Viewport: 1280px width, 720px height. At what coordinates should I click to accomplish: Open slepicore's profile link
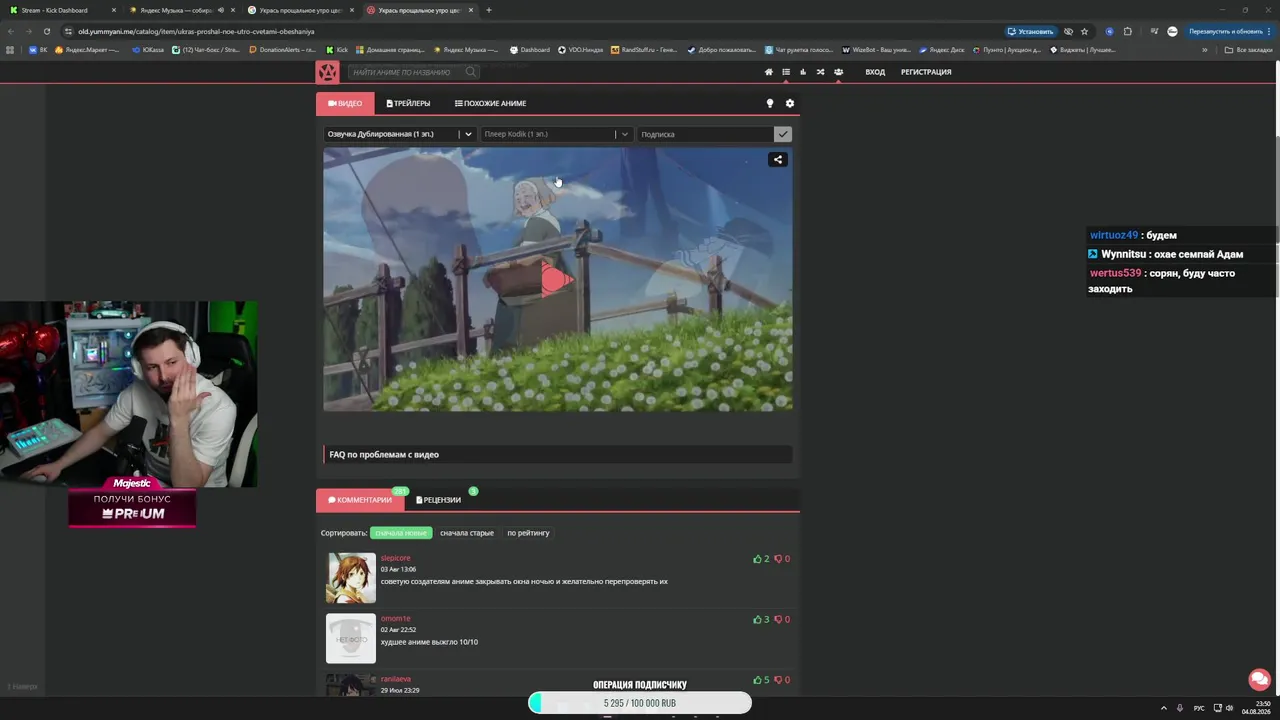click(x=395, y=558)
